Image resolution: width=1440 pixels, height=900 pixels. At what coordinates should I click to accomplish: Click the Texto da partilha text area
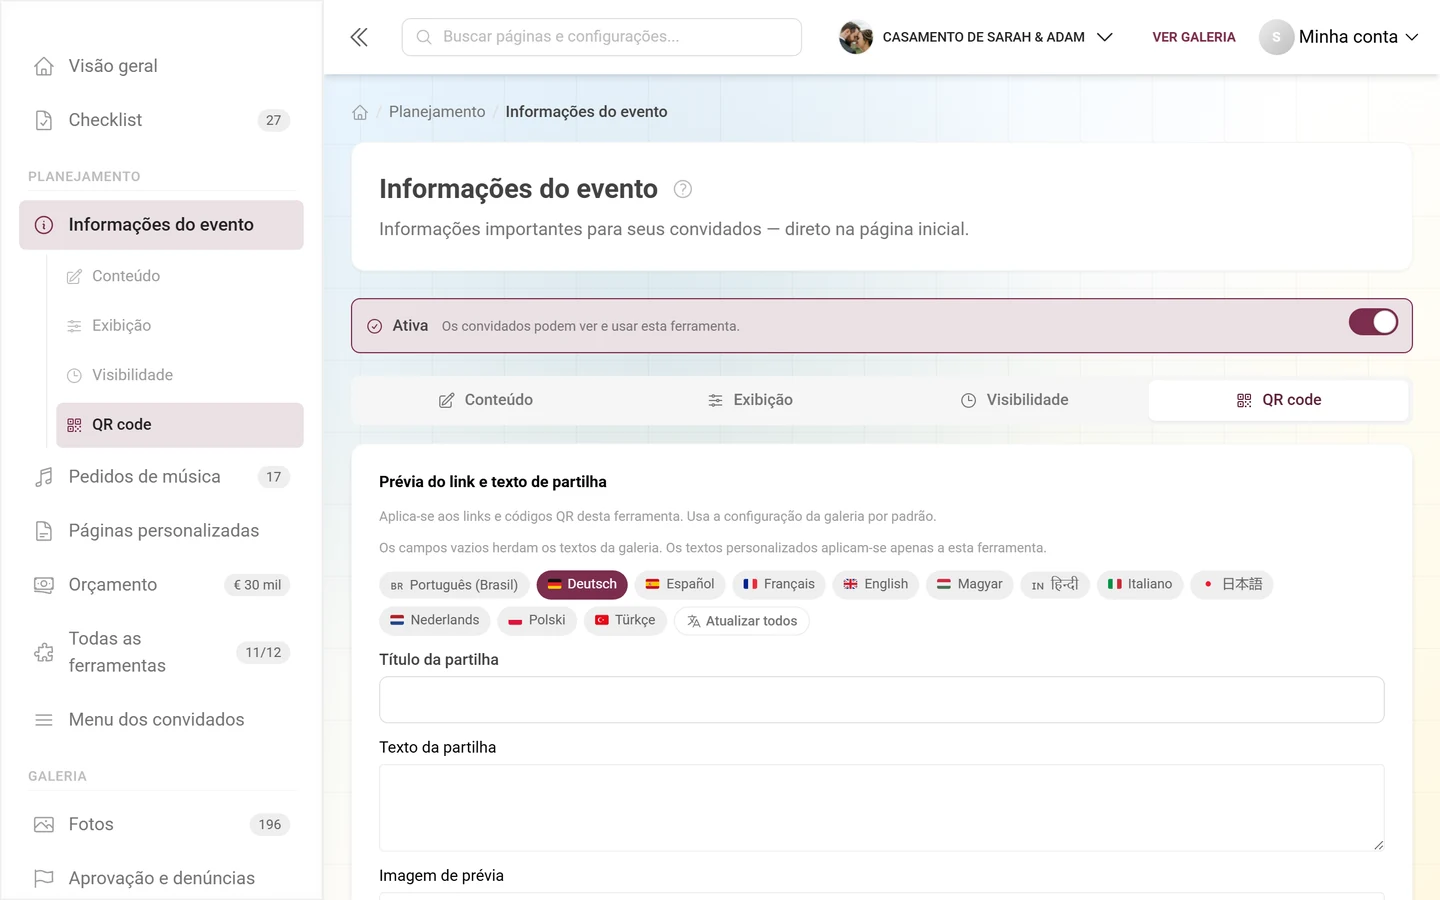coord(882,808)
